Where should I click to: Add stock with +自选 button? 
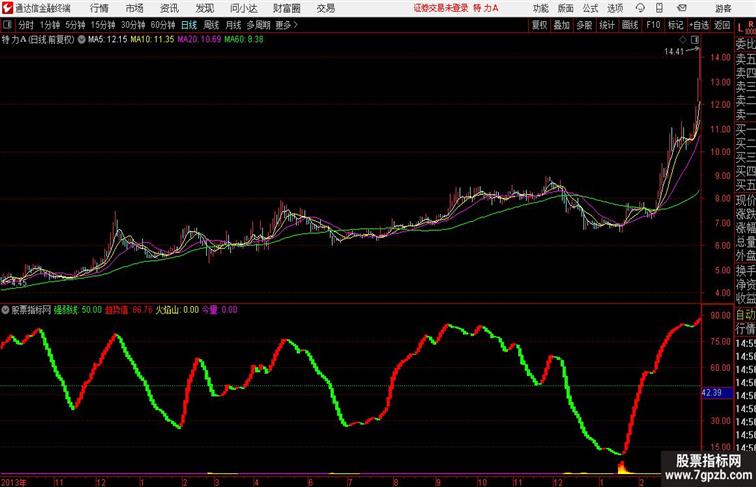tap(699, 25)
